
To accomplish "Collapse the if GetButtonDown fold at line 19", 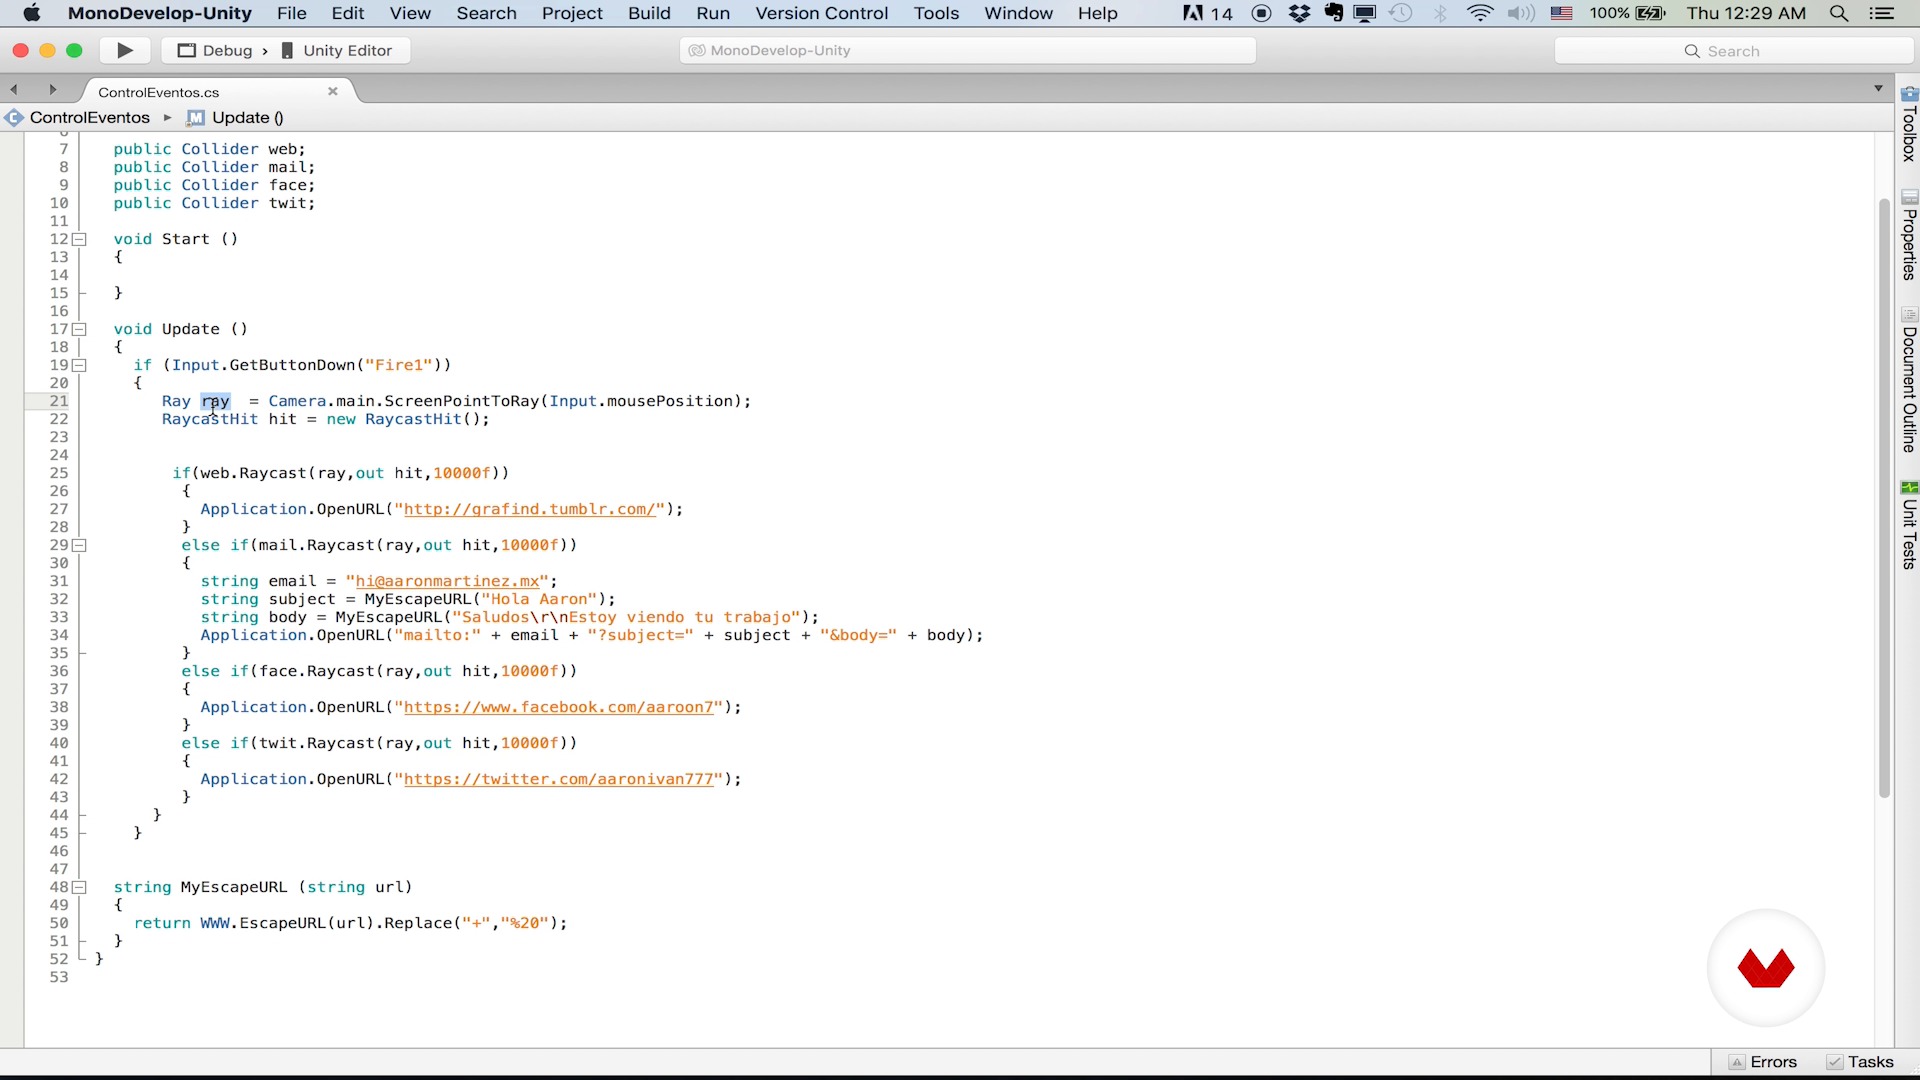I will pyautogui.click(x=79, y=365).
